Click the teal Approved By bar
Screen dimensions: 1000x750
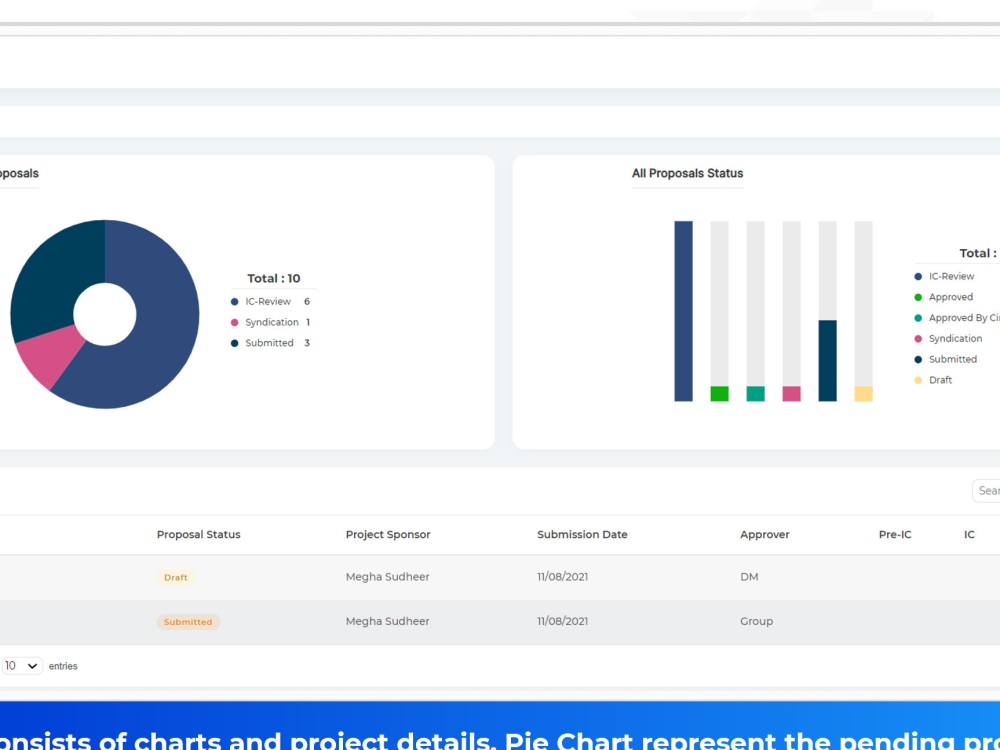point(755,393)
